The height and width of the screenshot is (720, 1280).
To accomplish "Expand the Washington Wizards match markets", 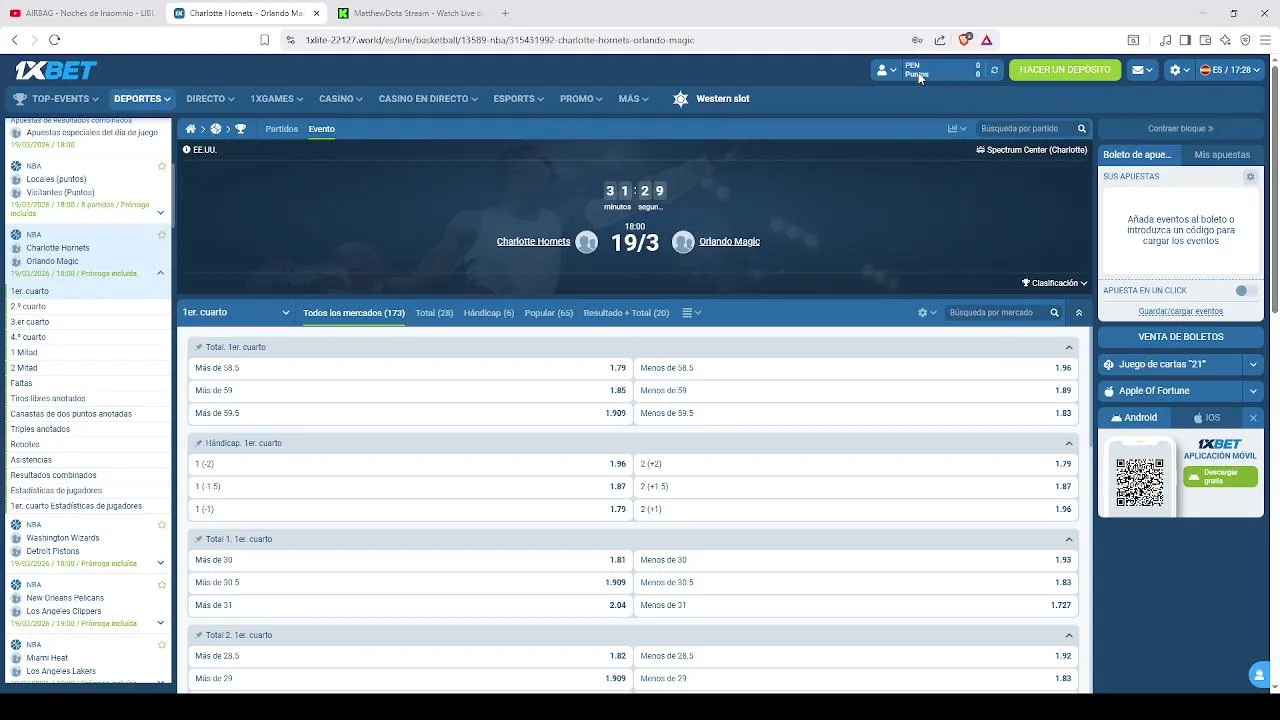I will pyautogui.click(x=160, y=563).
